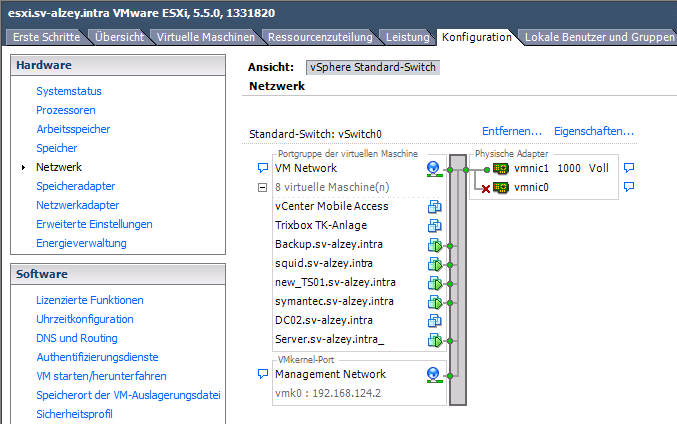This screenshot has width=677, height=424.
Task: Click the Trixbox TK-Anlage VM icon
Action: coord(434,225)
